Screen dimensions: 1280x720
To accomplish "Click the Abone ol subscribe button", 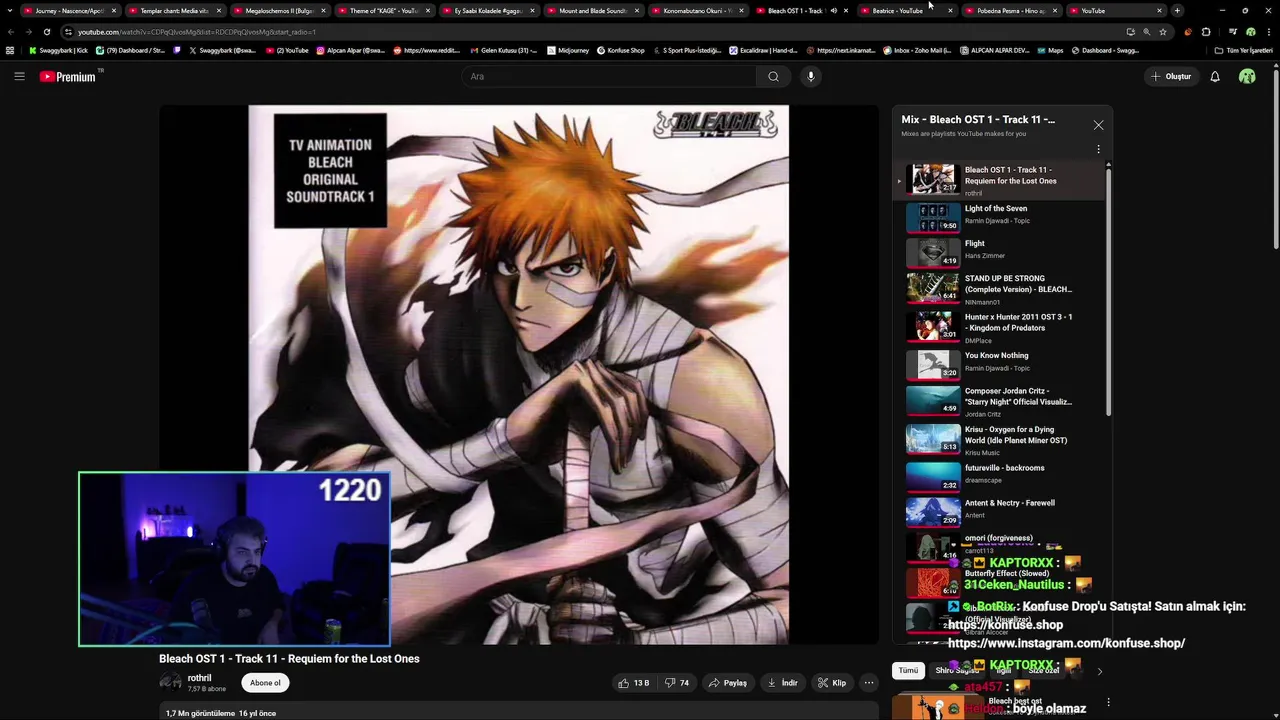I will 265,683.
